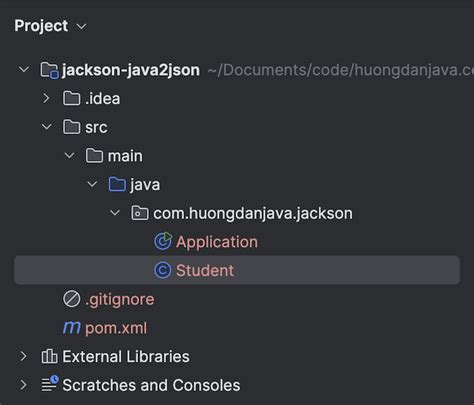Expand the .idea folder
This screenshot has height=405, width=474.
pyautogui.click(x=46, y=98)
